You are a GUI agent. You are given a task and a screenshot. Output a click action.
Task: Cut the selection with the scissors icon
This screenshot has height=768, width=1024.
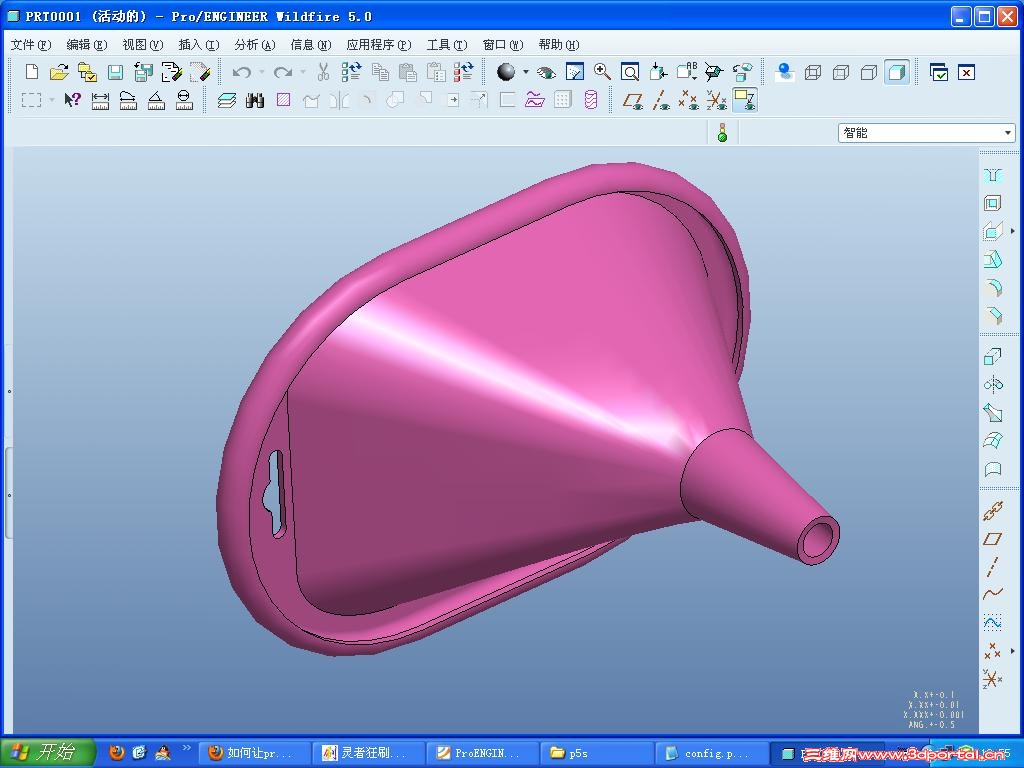[x=323, y=72]
